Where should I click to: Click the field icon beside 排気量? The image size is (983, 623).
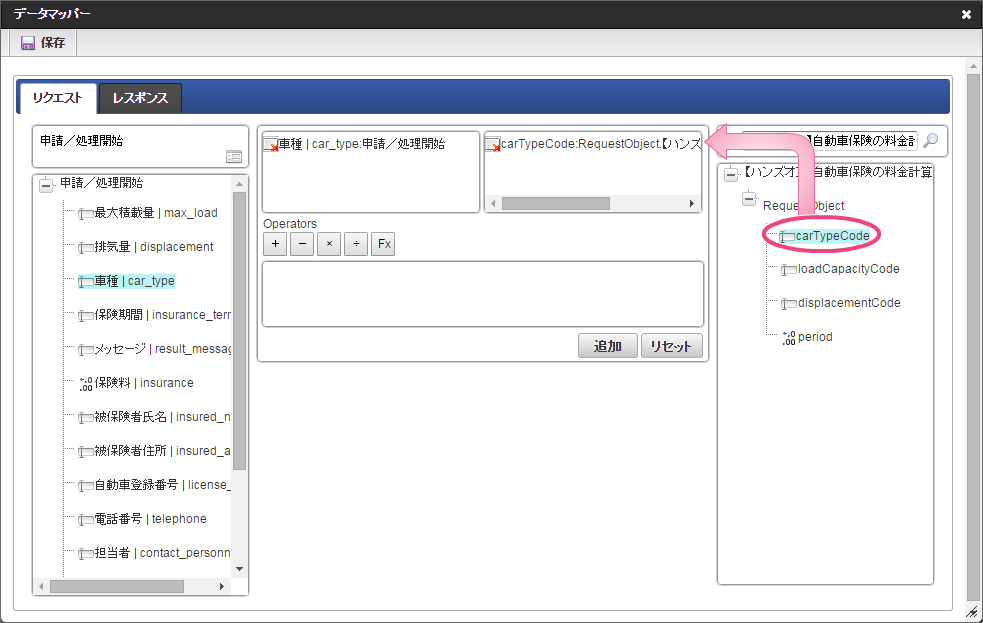(x=85, y=248)
